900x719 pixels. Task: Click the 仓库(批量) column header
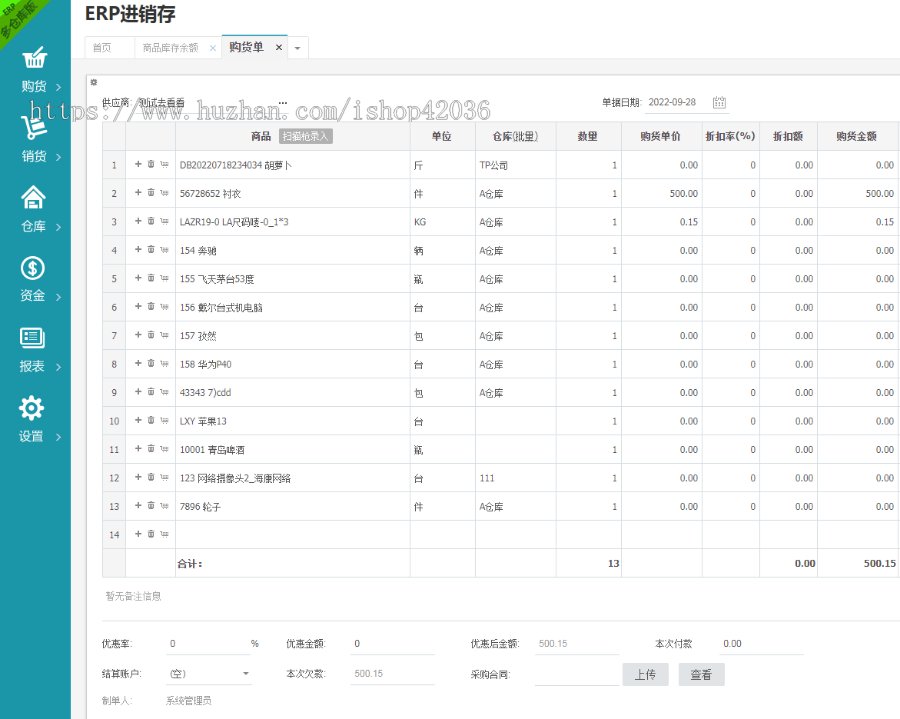point(515,136)
